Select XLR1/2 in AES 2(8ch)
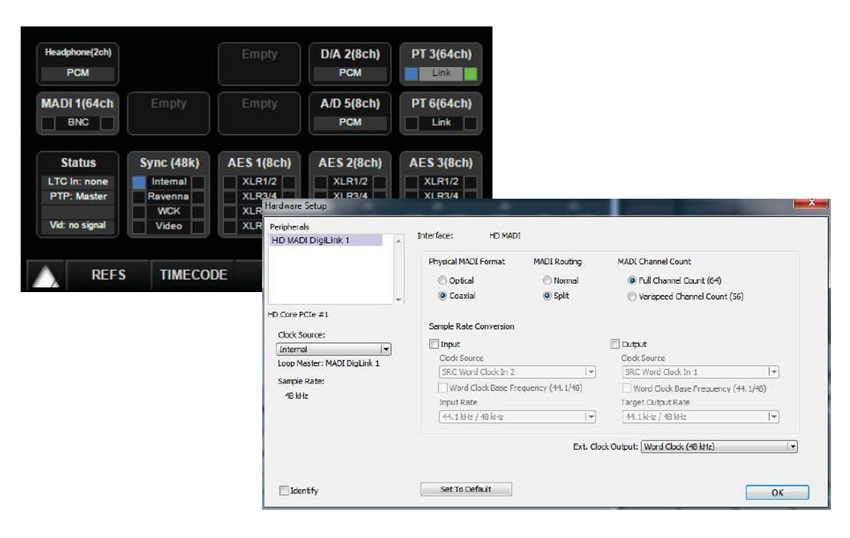This screenshot has height=538, width=850. pyautogui.click(x=350, y=182)
